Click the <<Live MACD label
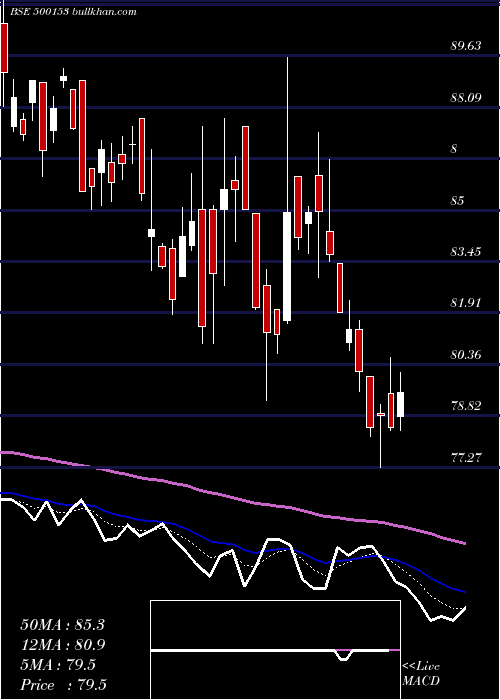Screen dimensions: 500x700 (x=421, y=673)
